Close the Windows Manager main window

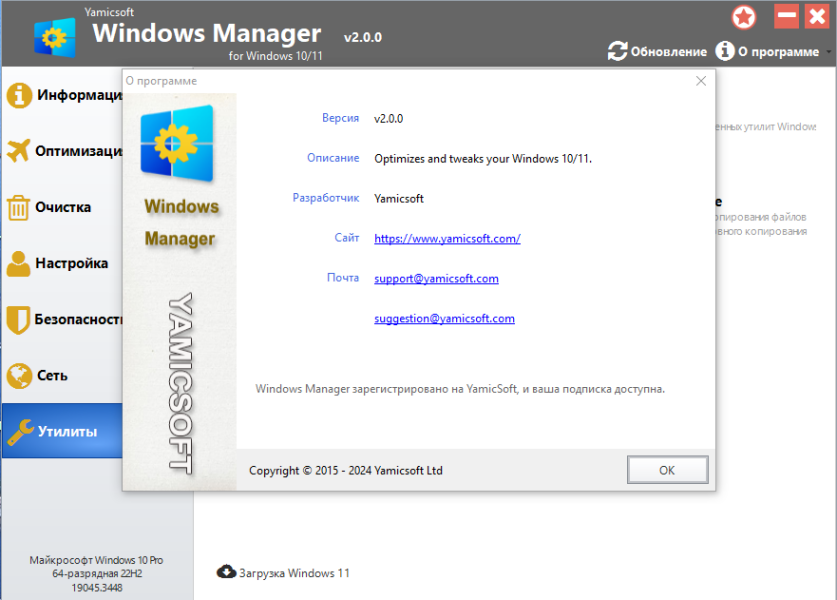(817, 16)
